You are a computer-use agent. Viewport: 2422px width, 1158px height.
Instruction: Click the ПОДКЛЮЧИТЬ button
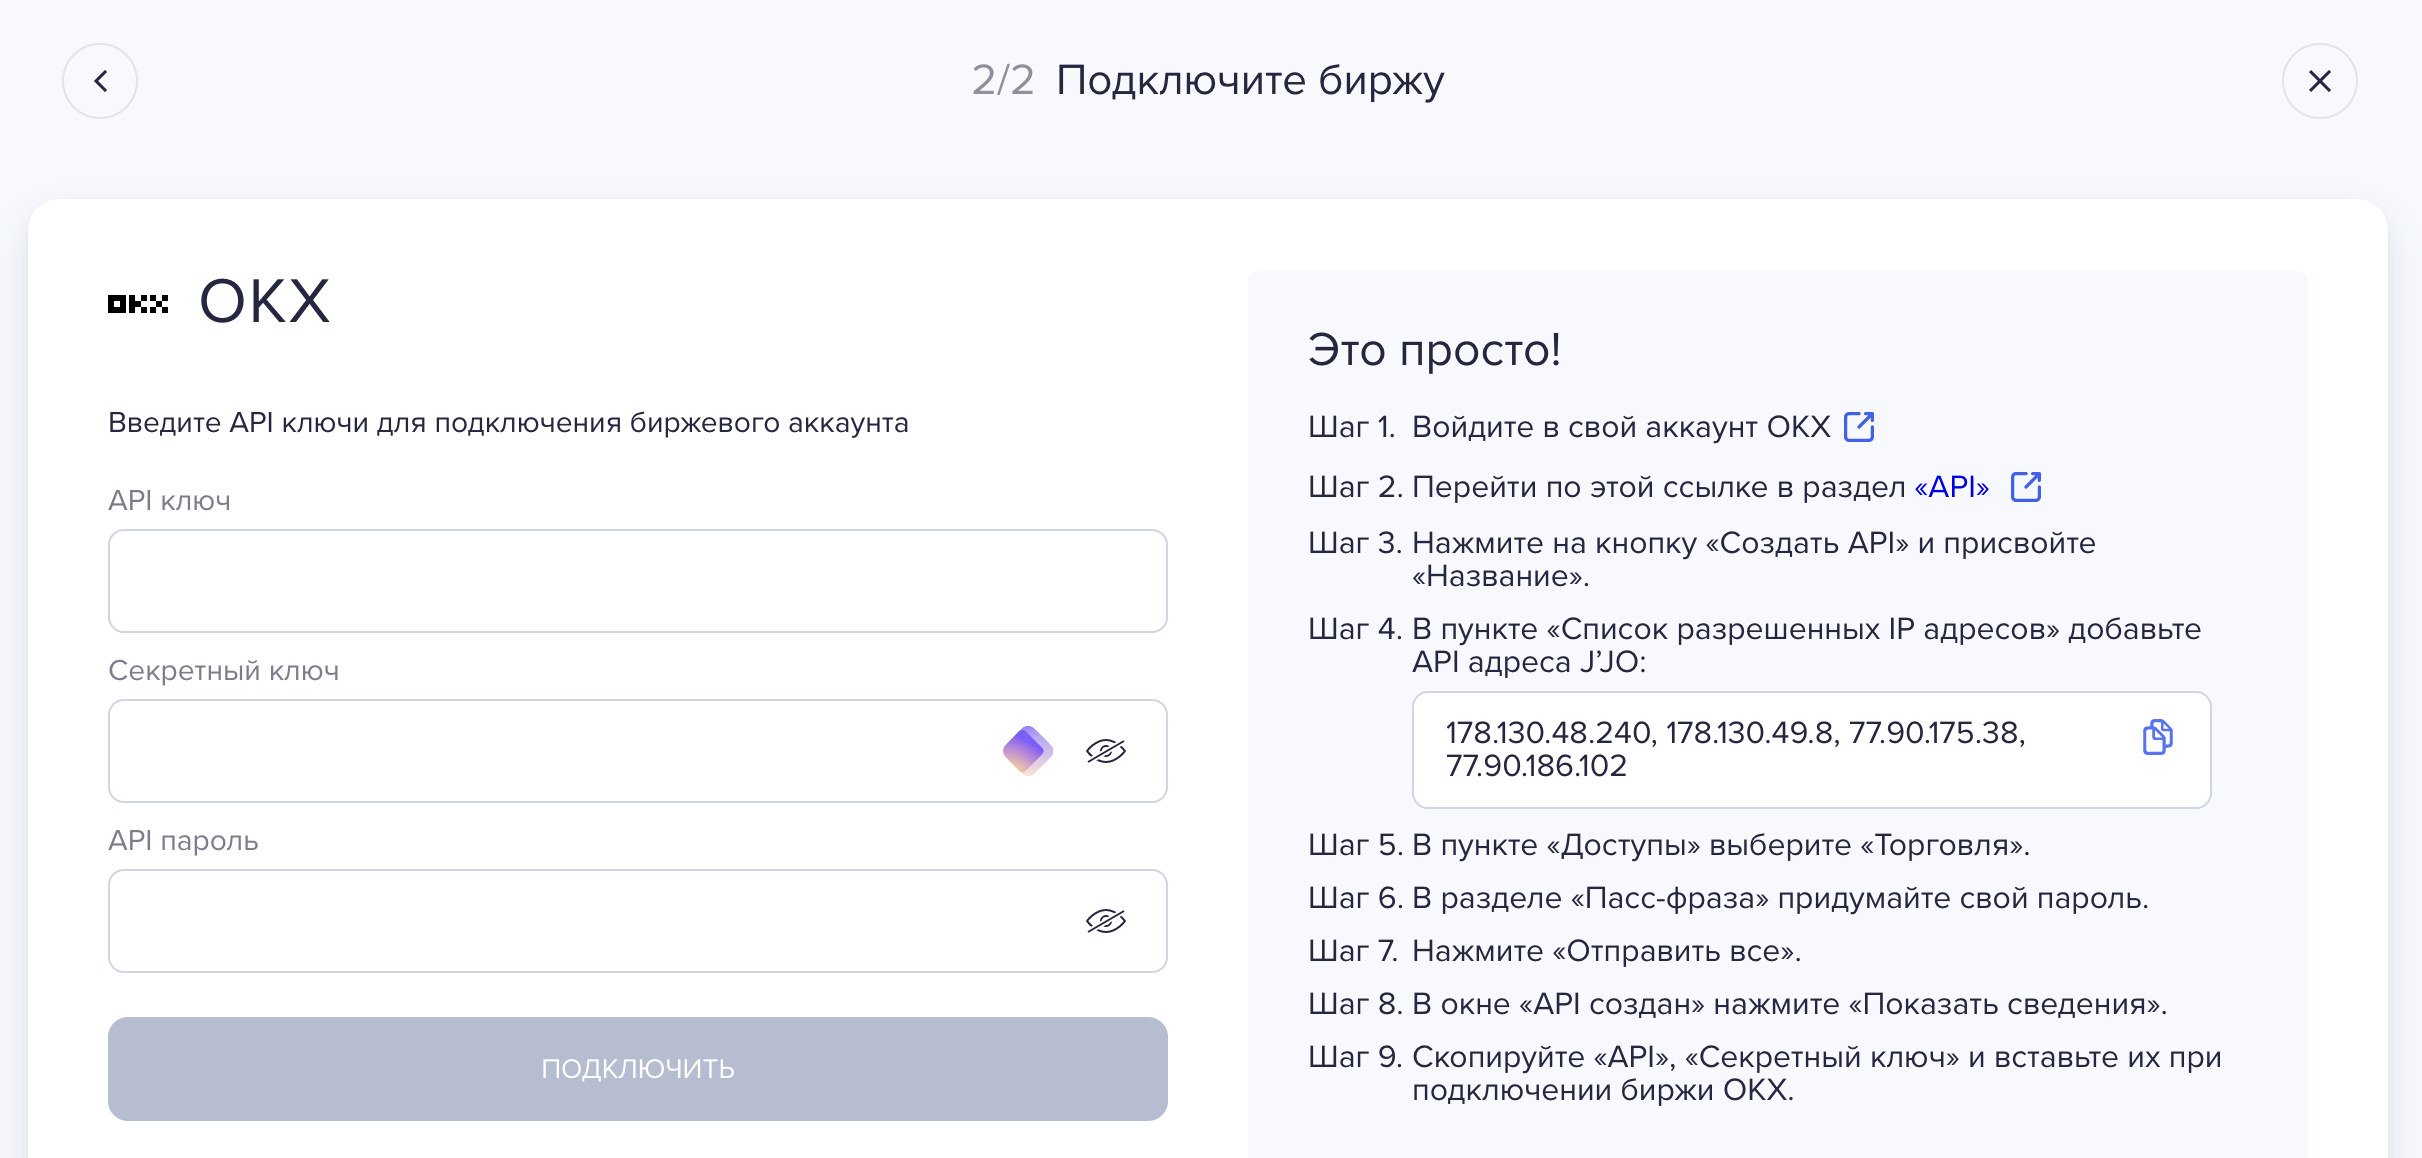pos(638,1069)
